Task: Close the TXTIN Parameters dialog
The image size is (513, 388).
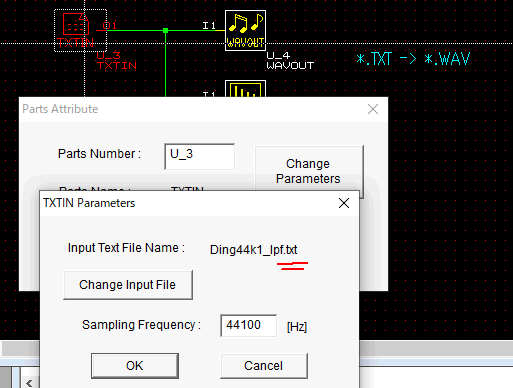Action: [344, 203]
